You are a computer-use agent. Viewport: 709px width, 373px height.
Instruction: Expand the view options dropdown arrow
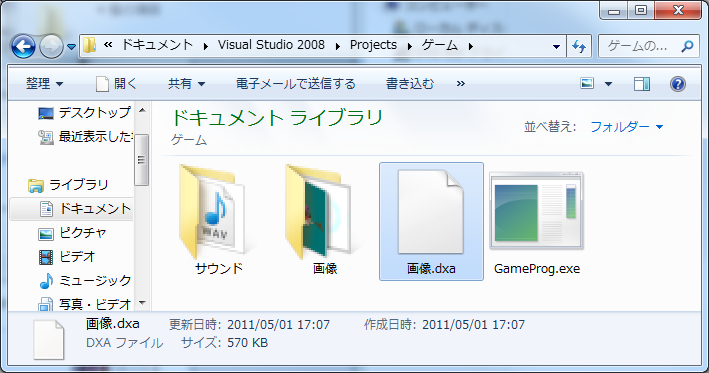coord(609,84)
